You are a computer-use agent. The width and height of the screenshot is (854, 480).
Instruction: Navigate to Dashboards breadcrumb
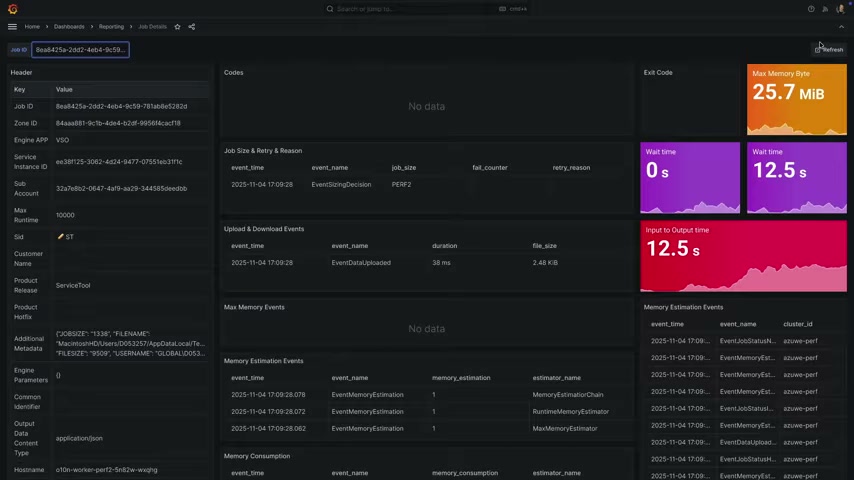click(69, 27)
